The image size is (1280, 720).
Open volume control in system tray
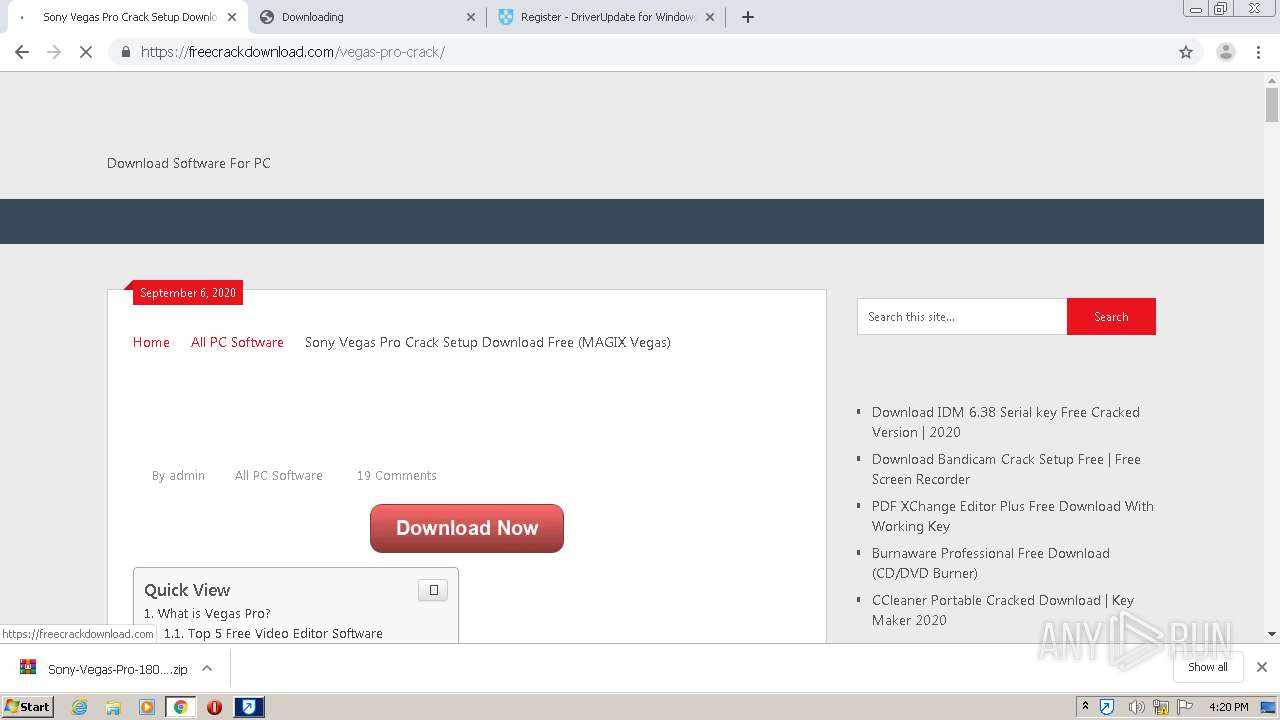tap(1136, 707)
